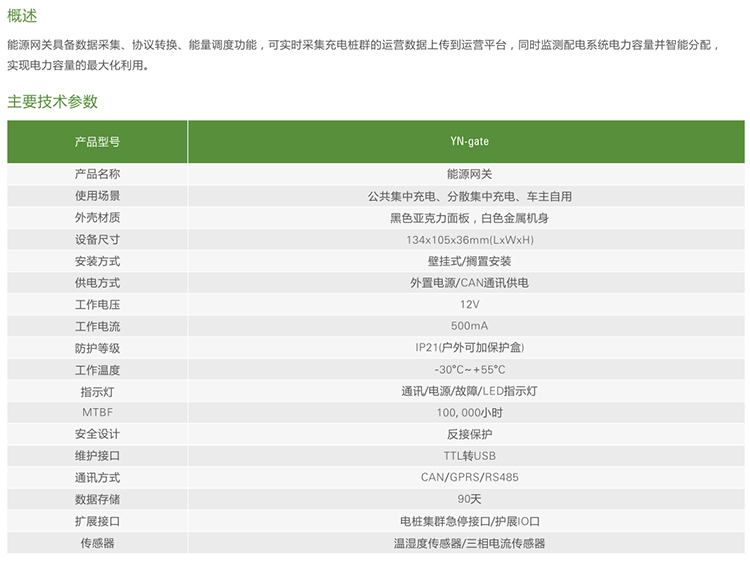Image resolution: width=750 pixels, height=561 pixels.
Task: Click the 主要技术参数 heading
Action: click(53, 101)
